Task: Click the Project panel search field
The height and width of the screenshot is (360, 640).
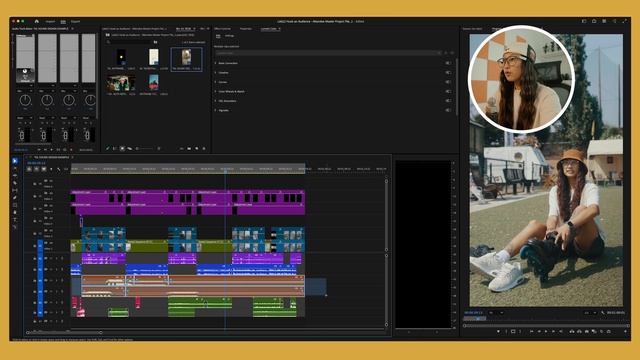Action: [x=129, y=42]
